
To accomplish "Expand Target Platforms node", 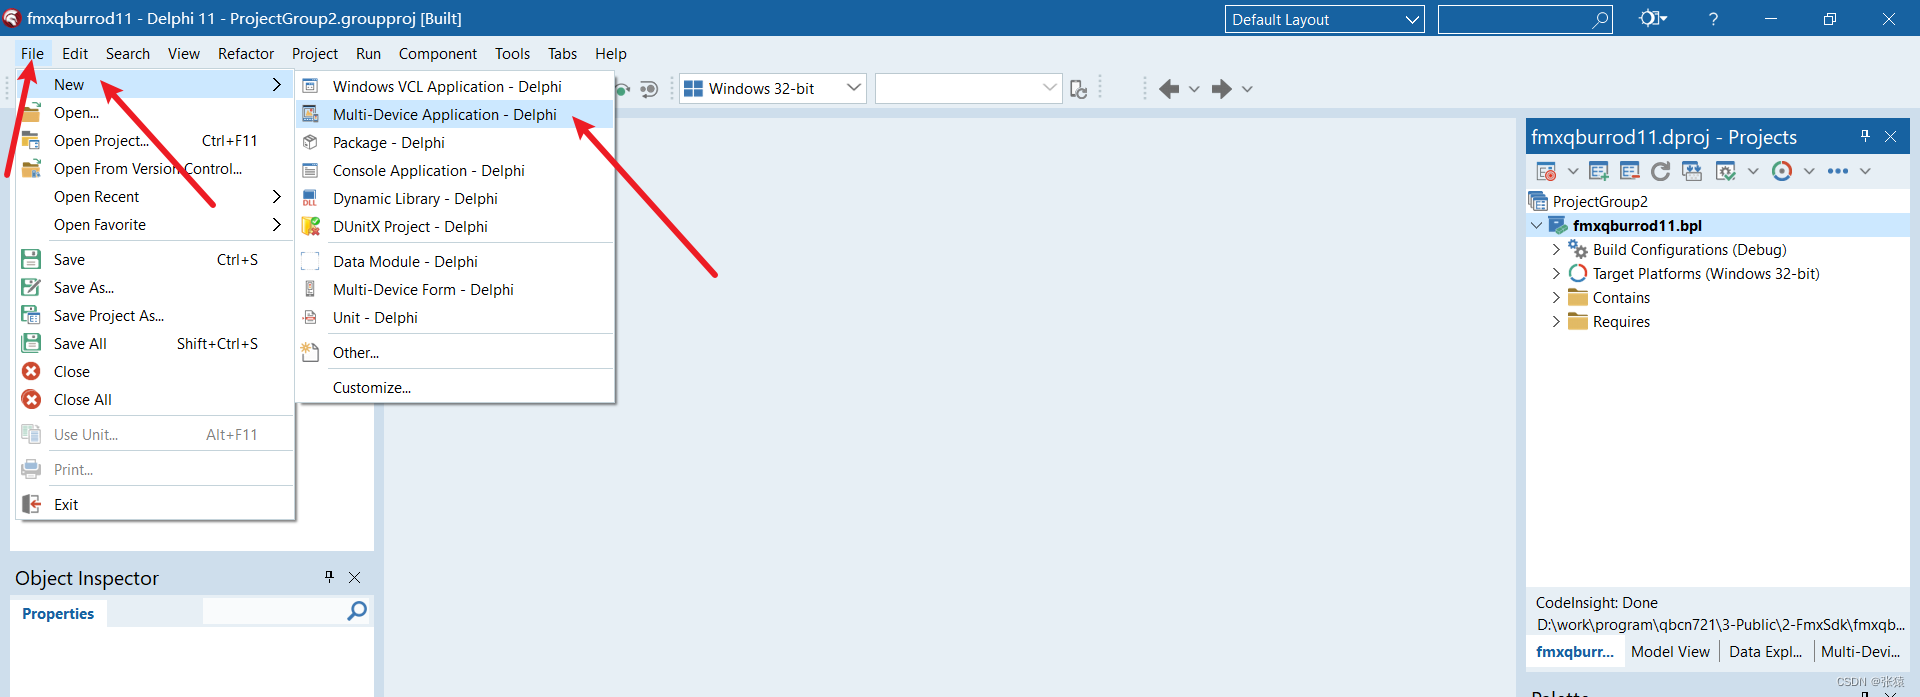I will click(1556, 273).
